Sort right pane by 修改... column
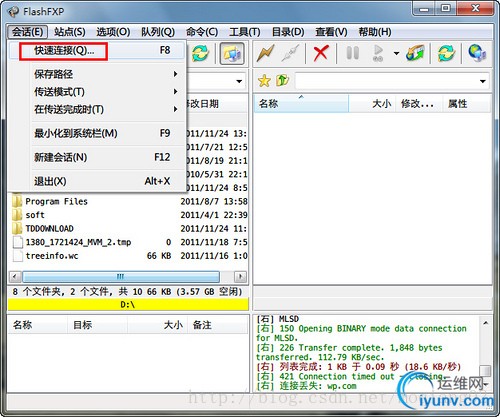 click(419, 104)
